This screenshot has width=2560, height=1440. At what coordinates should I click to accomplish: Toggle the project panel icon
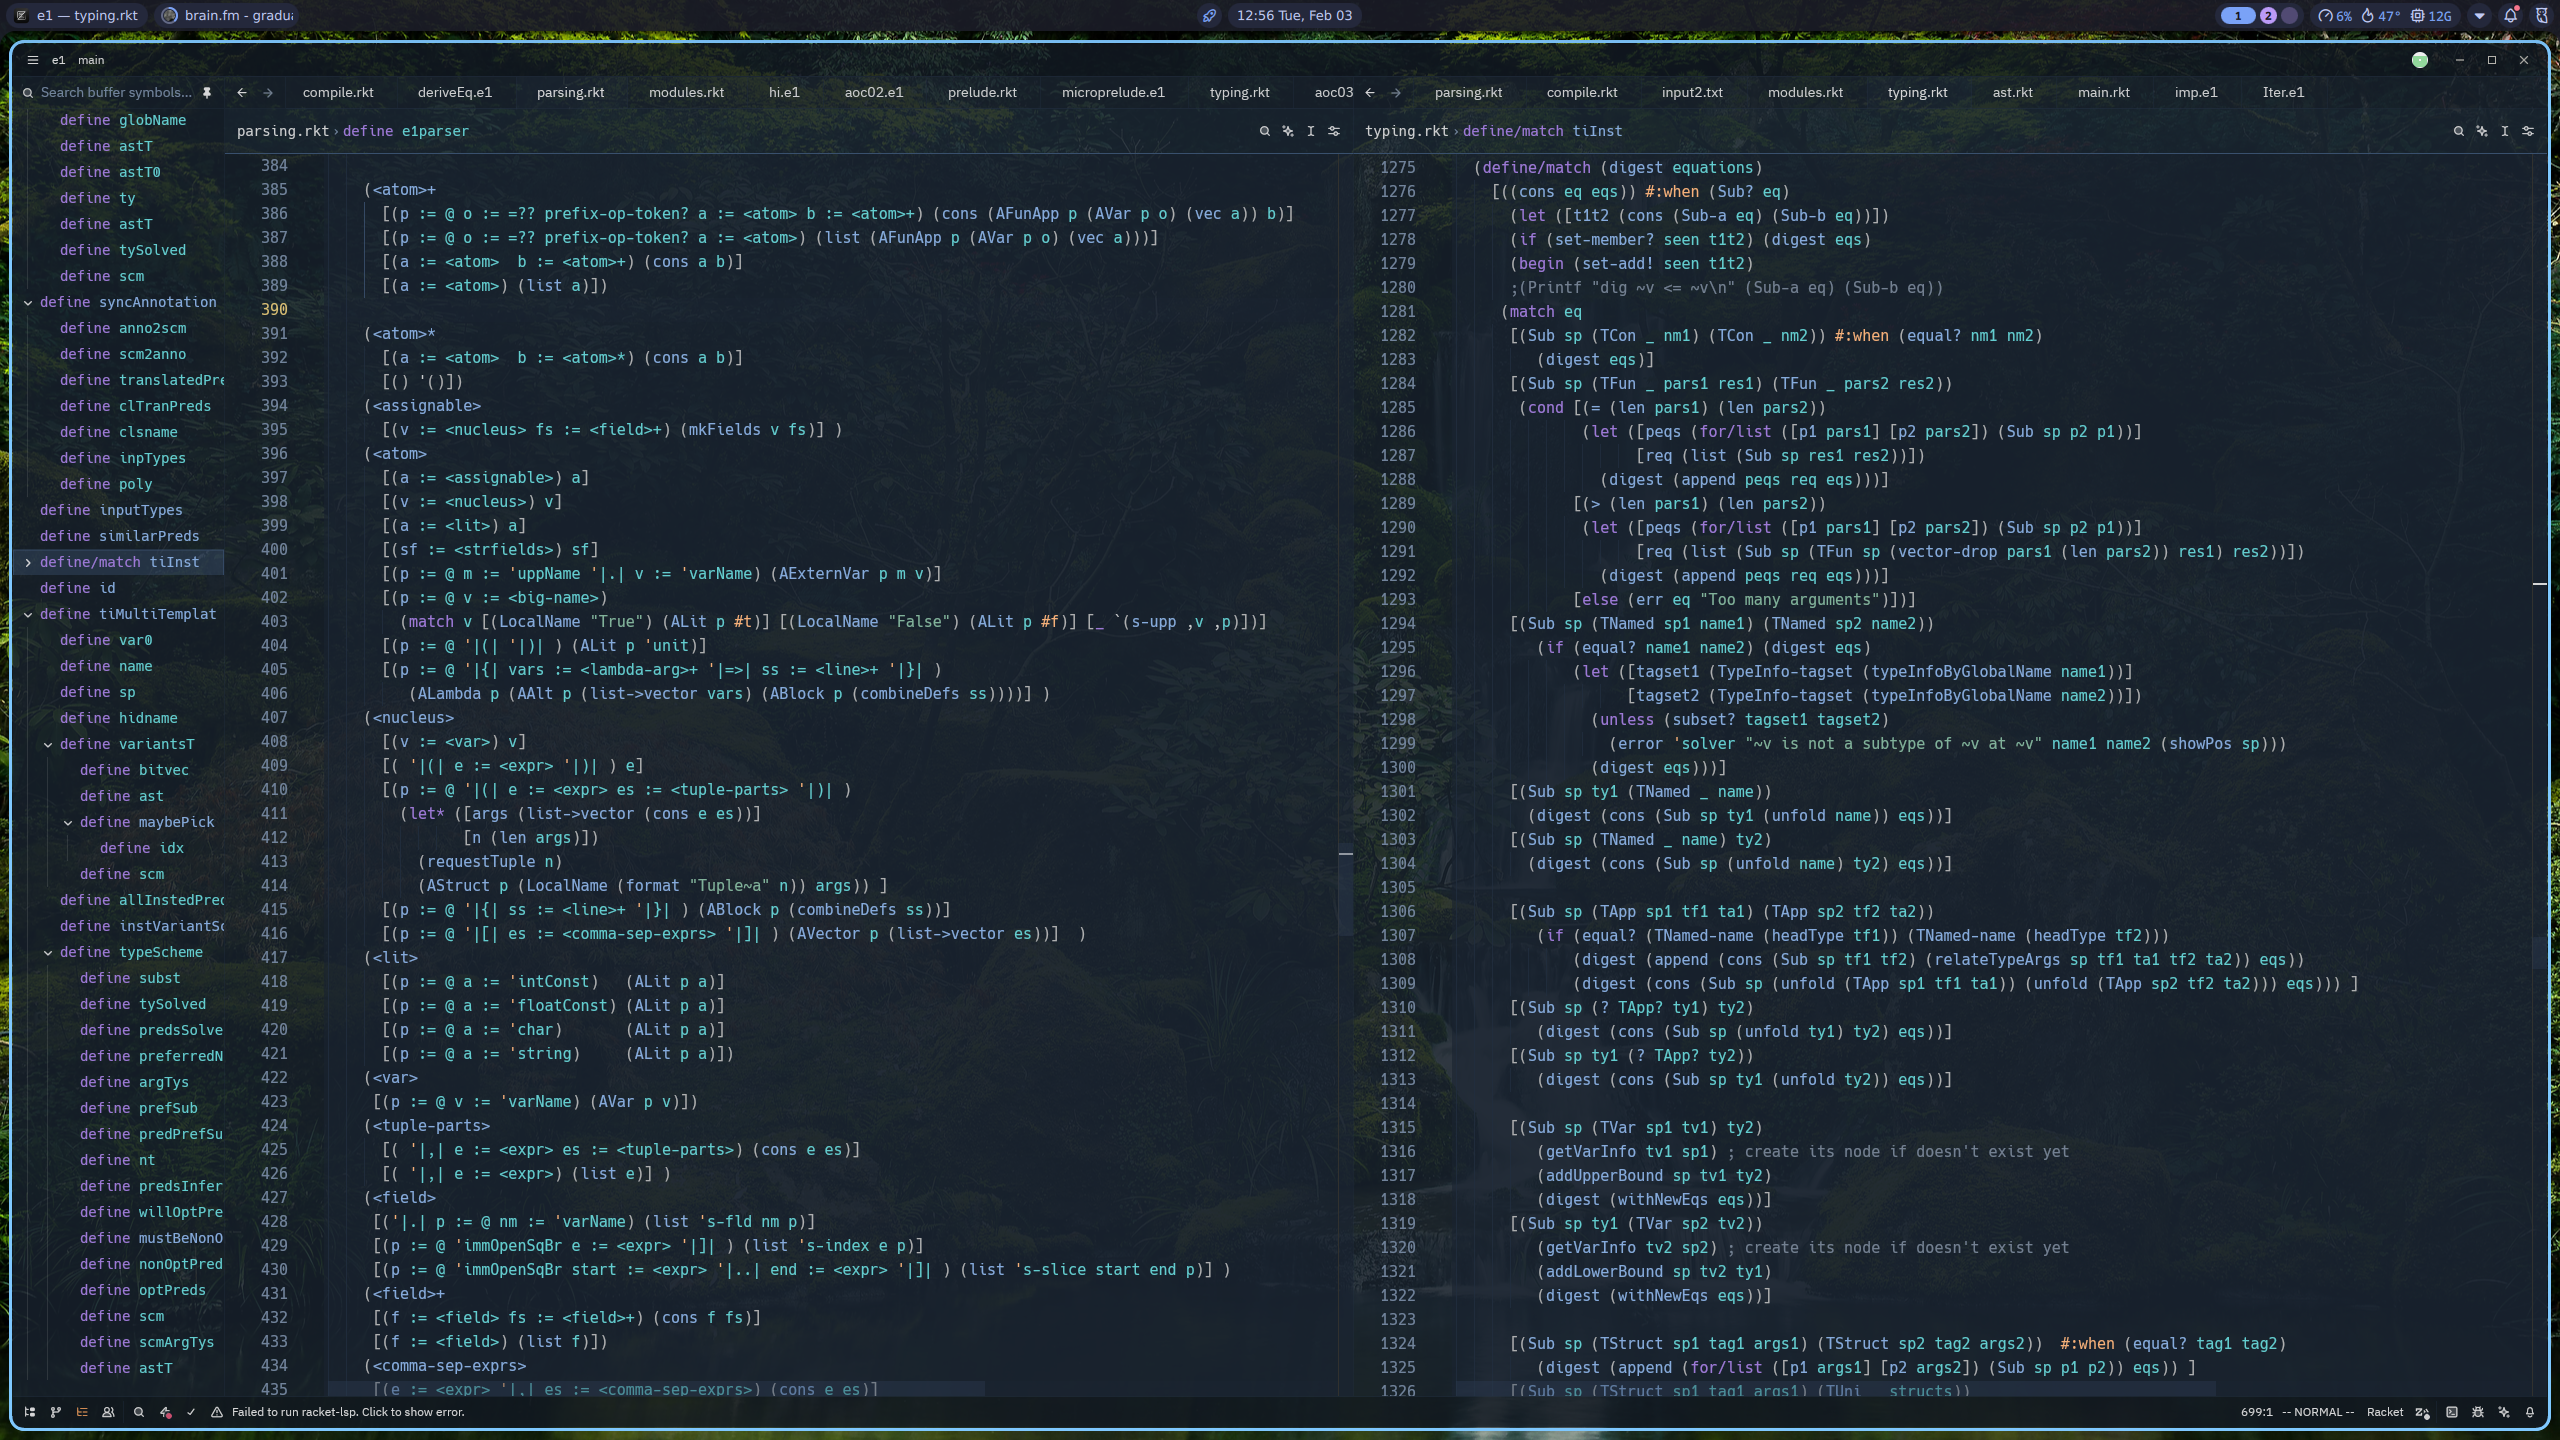pyautogui.click(x=30, y=1412)
